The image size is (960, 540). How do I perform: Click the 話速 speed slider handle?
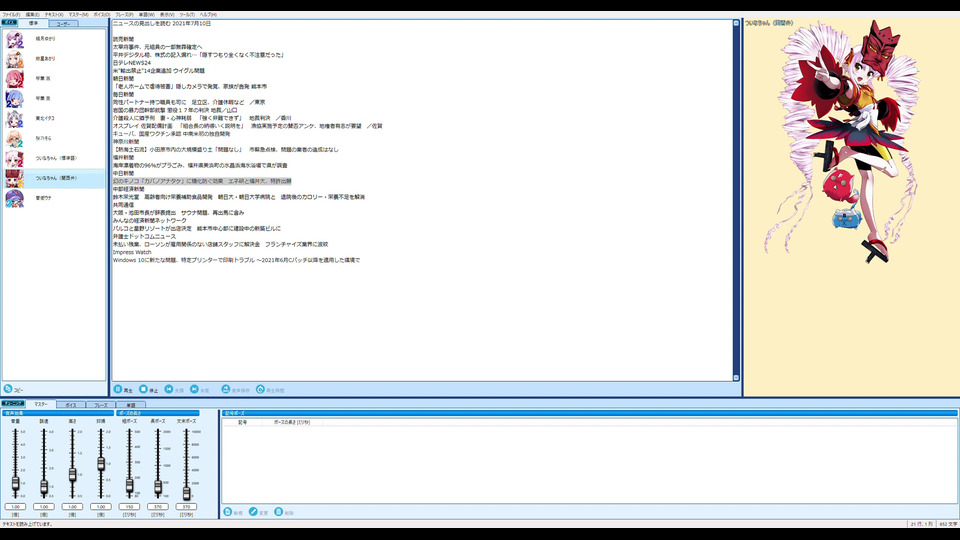44,487
